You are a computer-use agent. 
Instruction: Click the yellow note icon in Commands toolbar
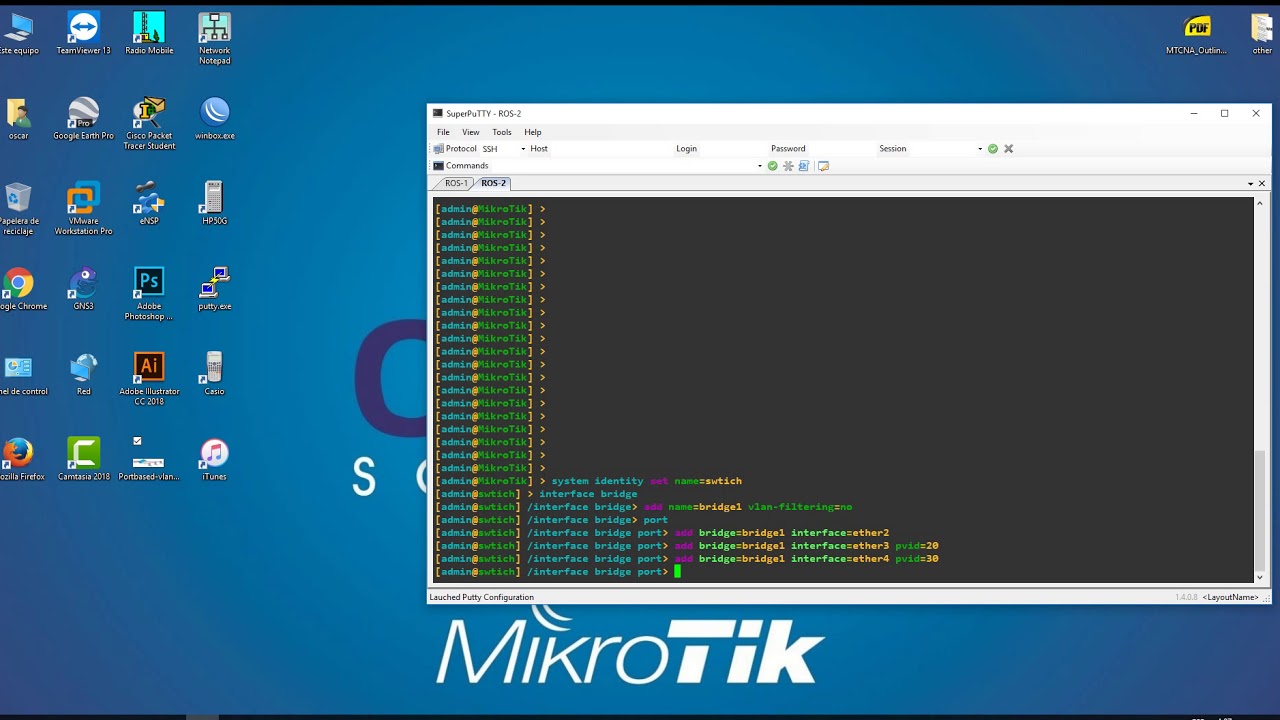coord(824,166)
